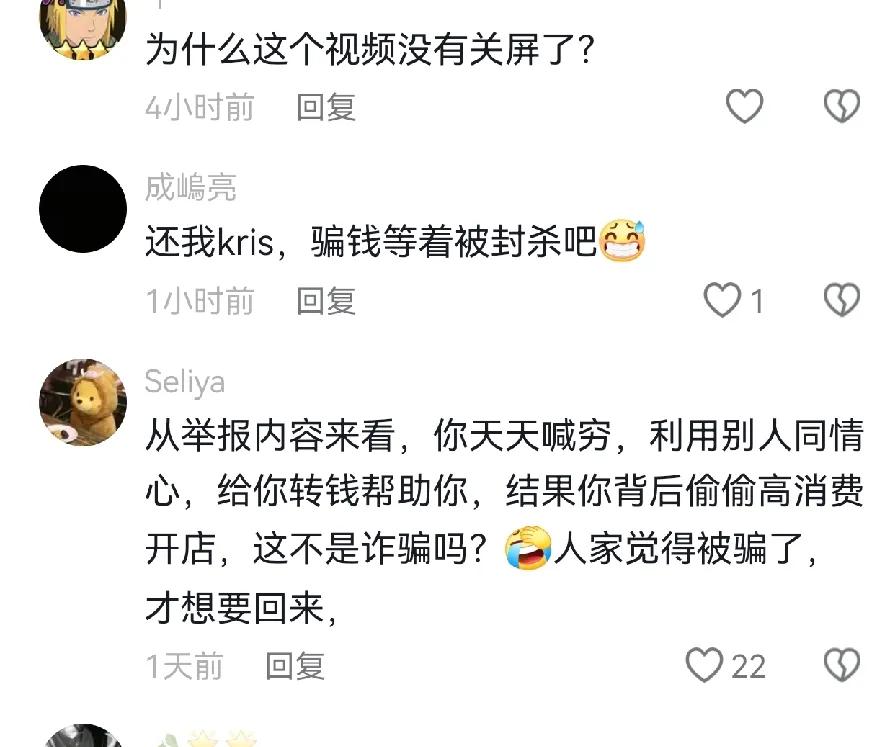Like 成嵨亮's comment with 1 like
Viewport: 891px width, 747px height.
722,300
